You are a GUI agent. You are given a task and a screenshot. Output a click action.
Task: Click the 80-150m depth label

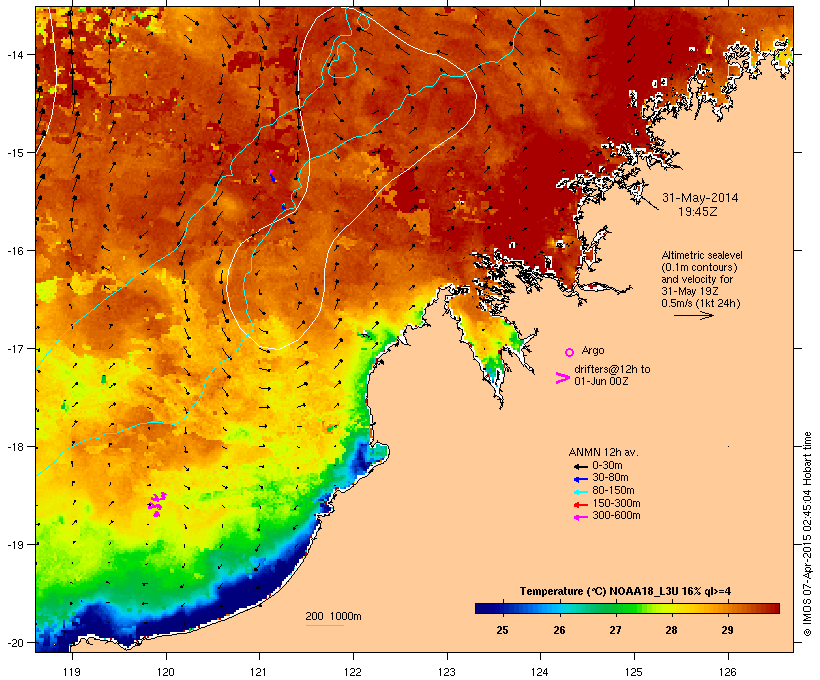tap(613, 491)
